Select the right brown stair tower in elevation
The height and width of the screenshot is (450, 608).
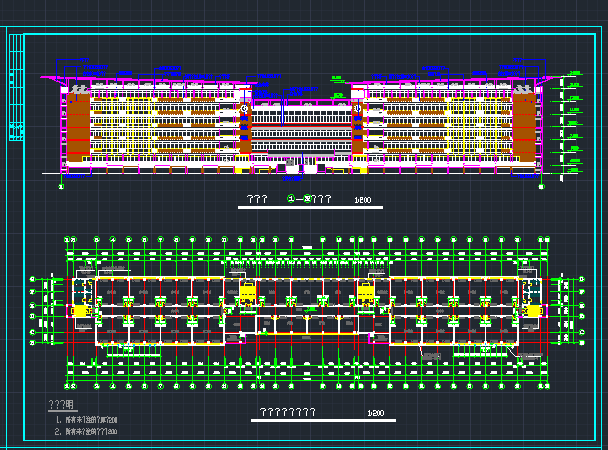point(524,125)
